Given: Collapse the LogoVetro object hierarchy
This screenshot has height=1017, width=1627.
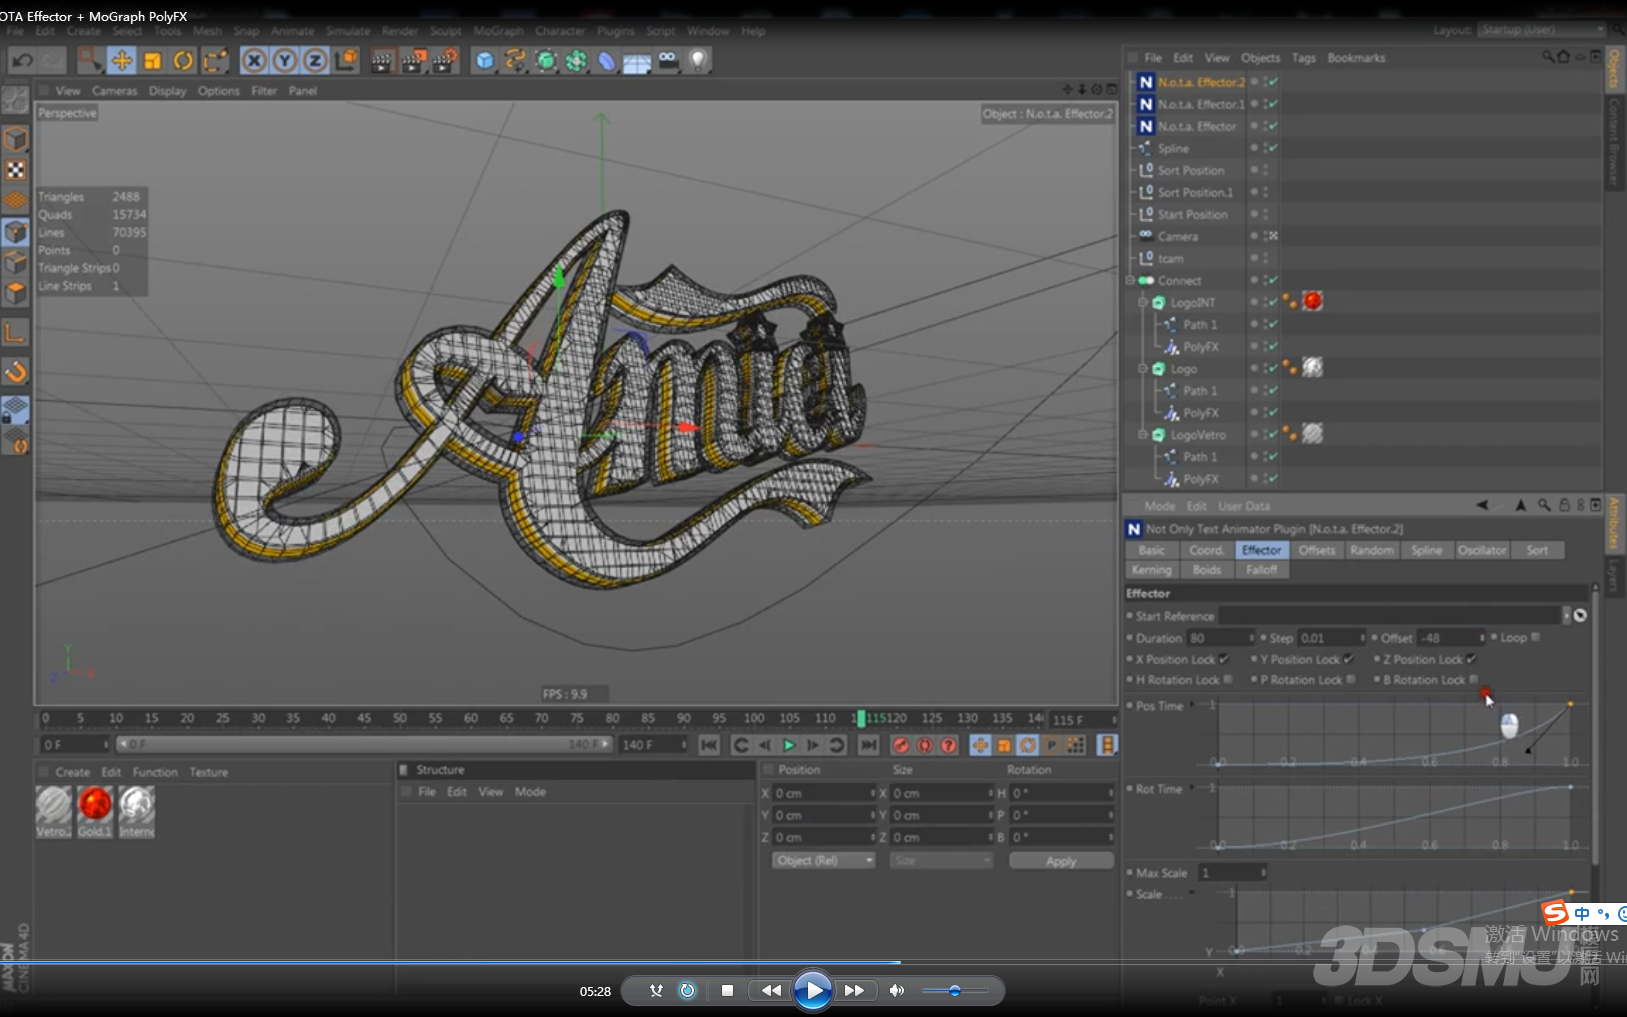Looking at the screenshot, I should (1143, 435).
